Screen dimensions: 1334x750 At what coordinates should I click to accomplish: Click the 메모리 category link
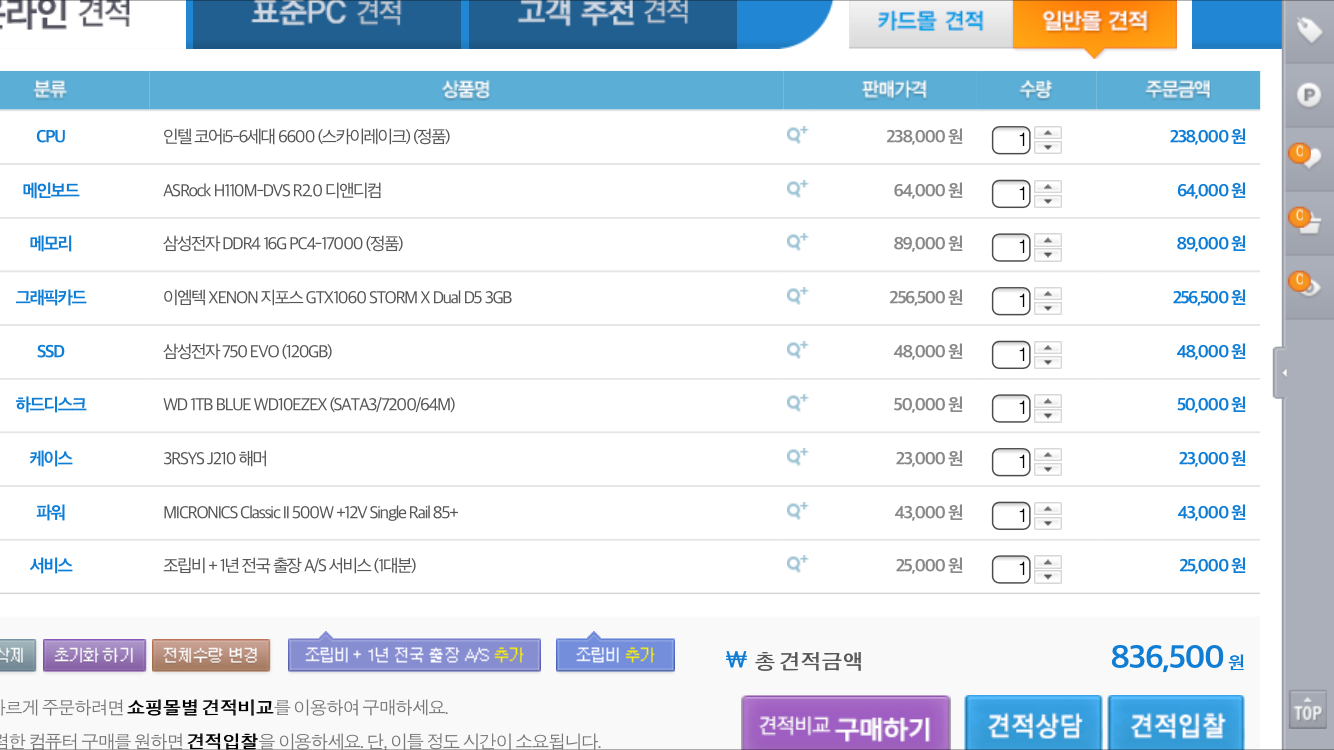click(51, 244)
